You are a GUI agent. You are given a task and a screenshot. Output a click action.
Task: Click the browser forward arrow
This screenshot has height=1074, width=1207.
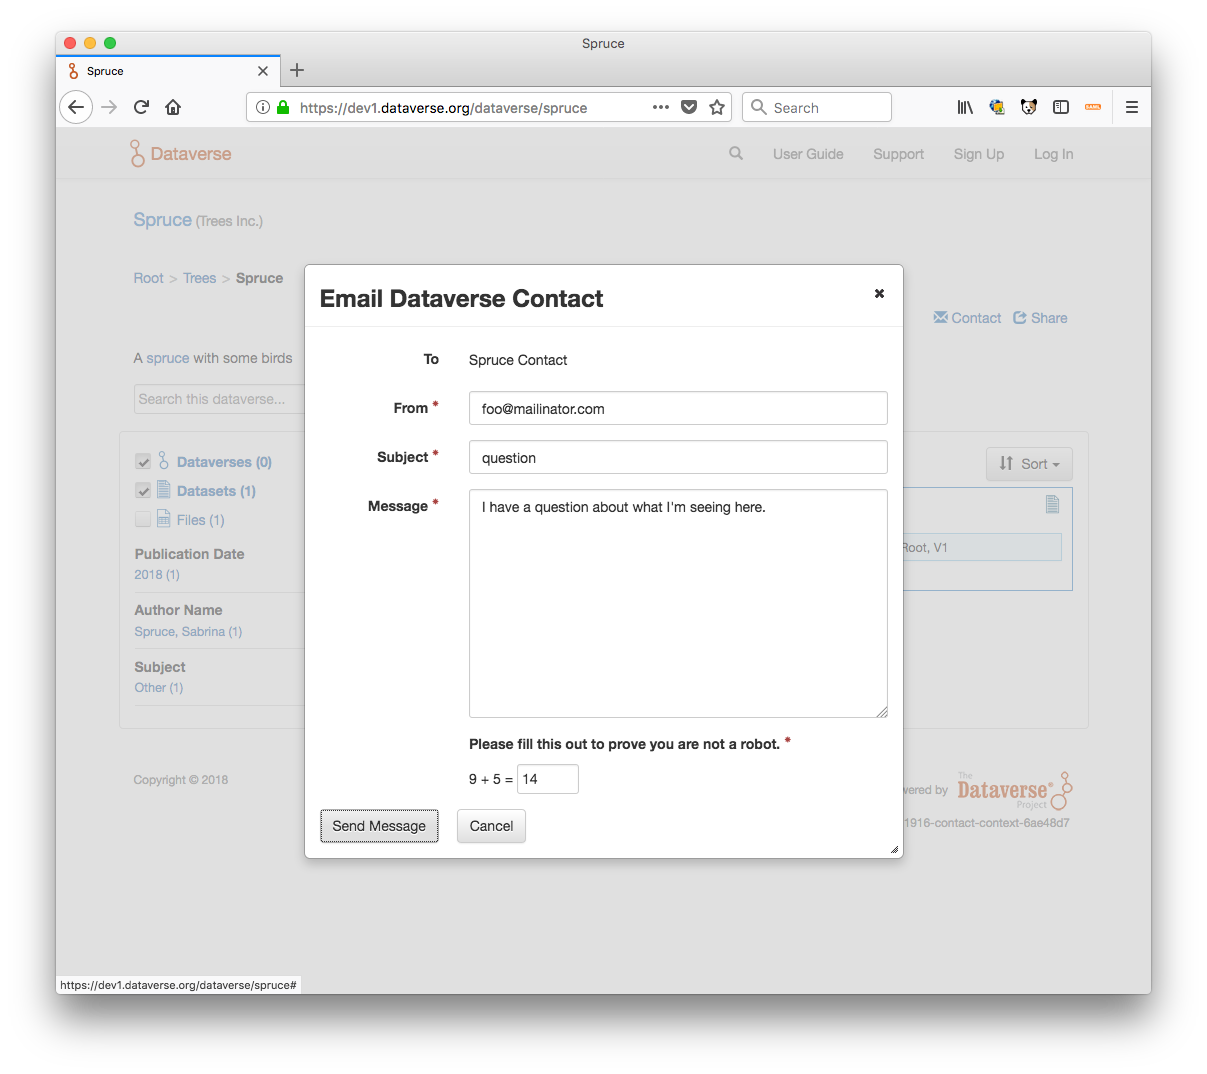tap(109, 107)
